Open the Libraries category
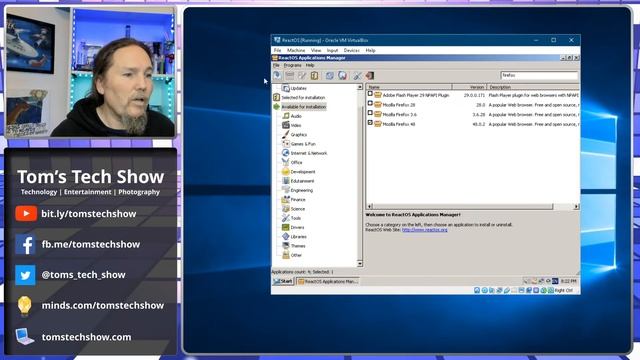Image resolution: width=640 pixels, height=360 pixels. tap(298, 237)
